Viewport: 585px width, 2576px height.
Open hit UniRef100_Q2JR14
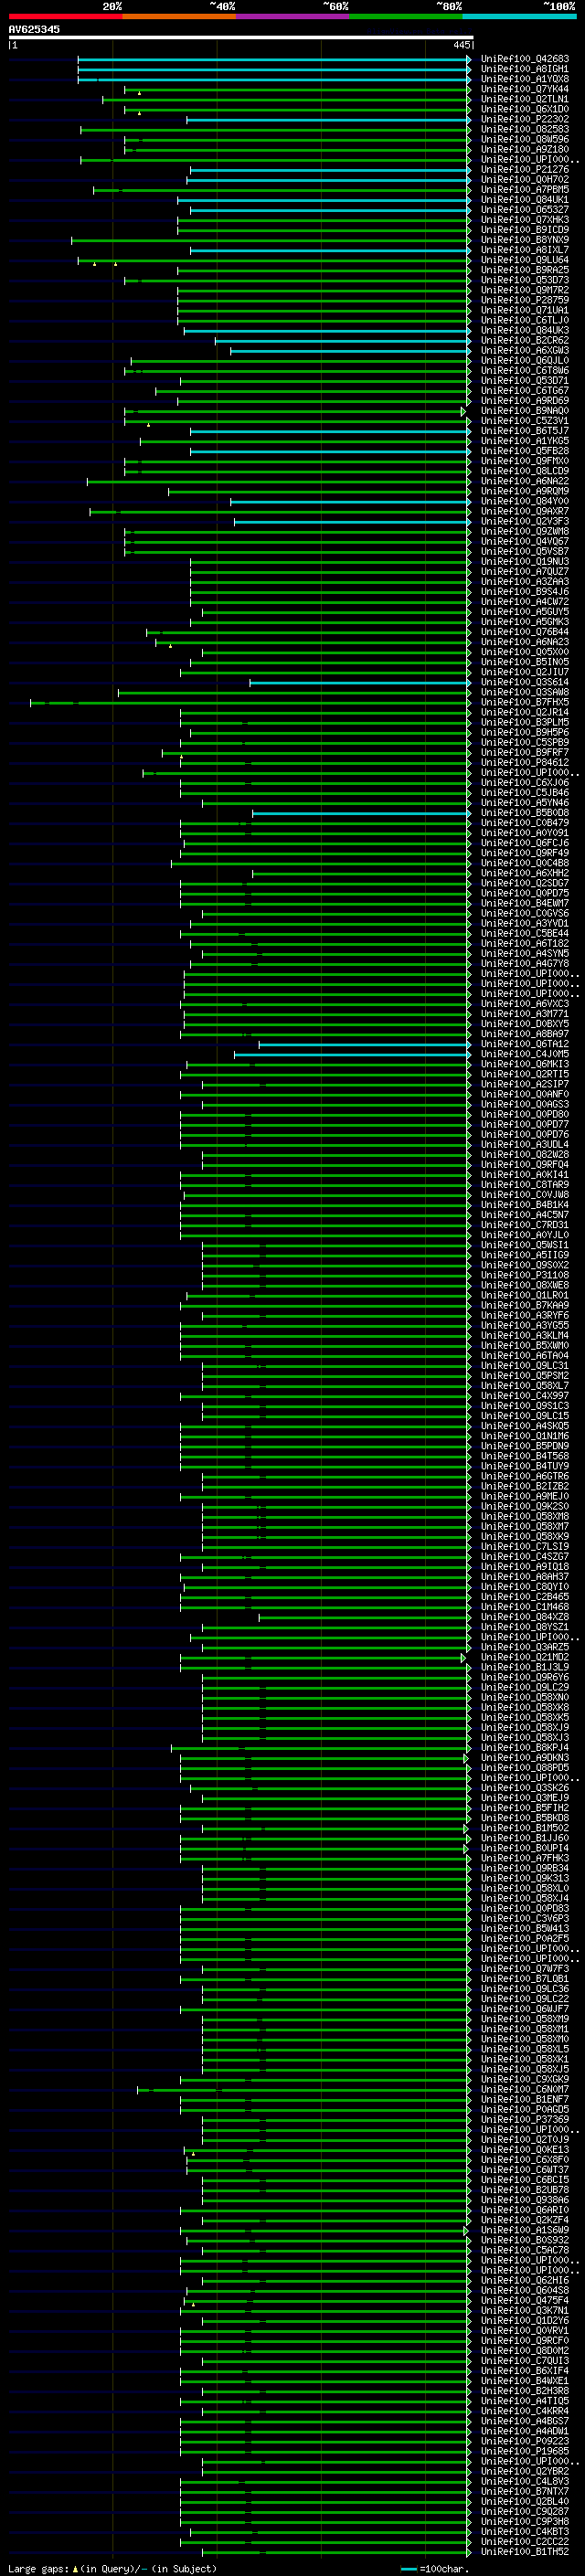point(524,712)
